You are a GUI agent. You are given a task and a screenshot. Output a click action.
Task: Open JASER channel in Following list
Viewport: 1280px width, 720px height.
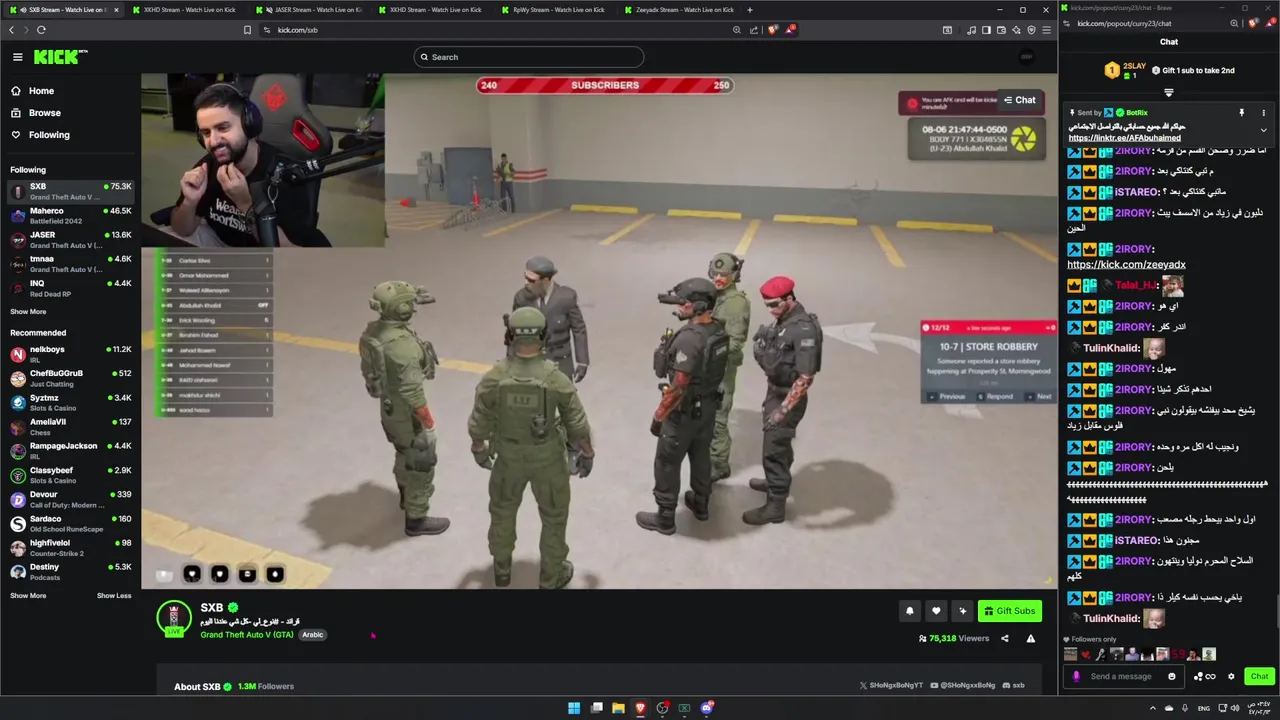(x=70, y=239)
